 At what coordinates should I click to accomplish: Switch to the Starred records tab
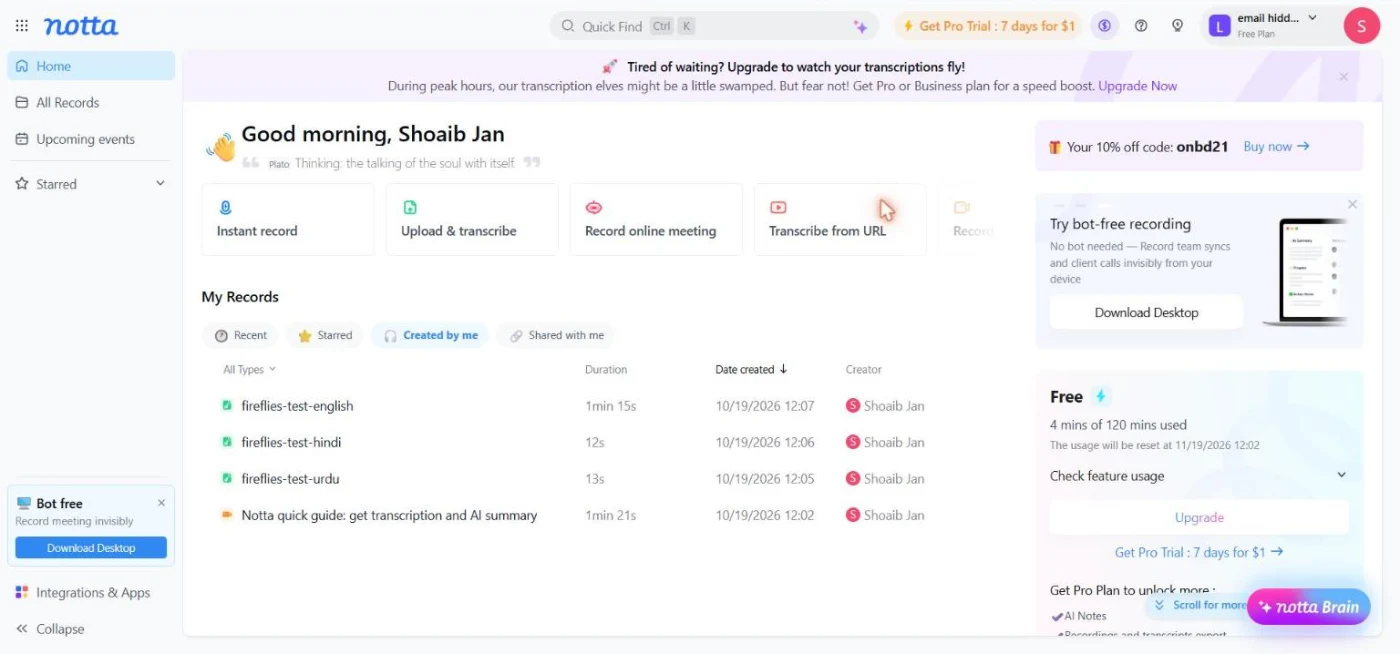click(x=324, y=336)
